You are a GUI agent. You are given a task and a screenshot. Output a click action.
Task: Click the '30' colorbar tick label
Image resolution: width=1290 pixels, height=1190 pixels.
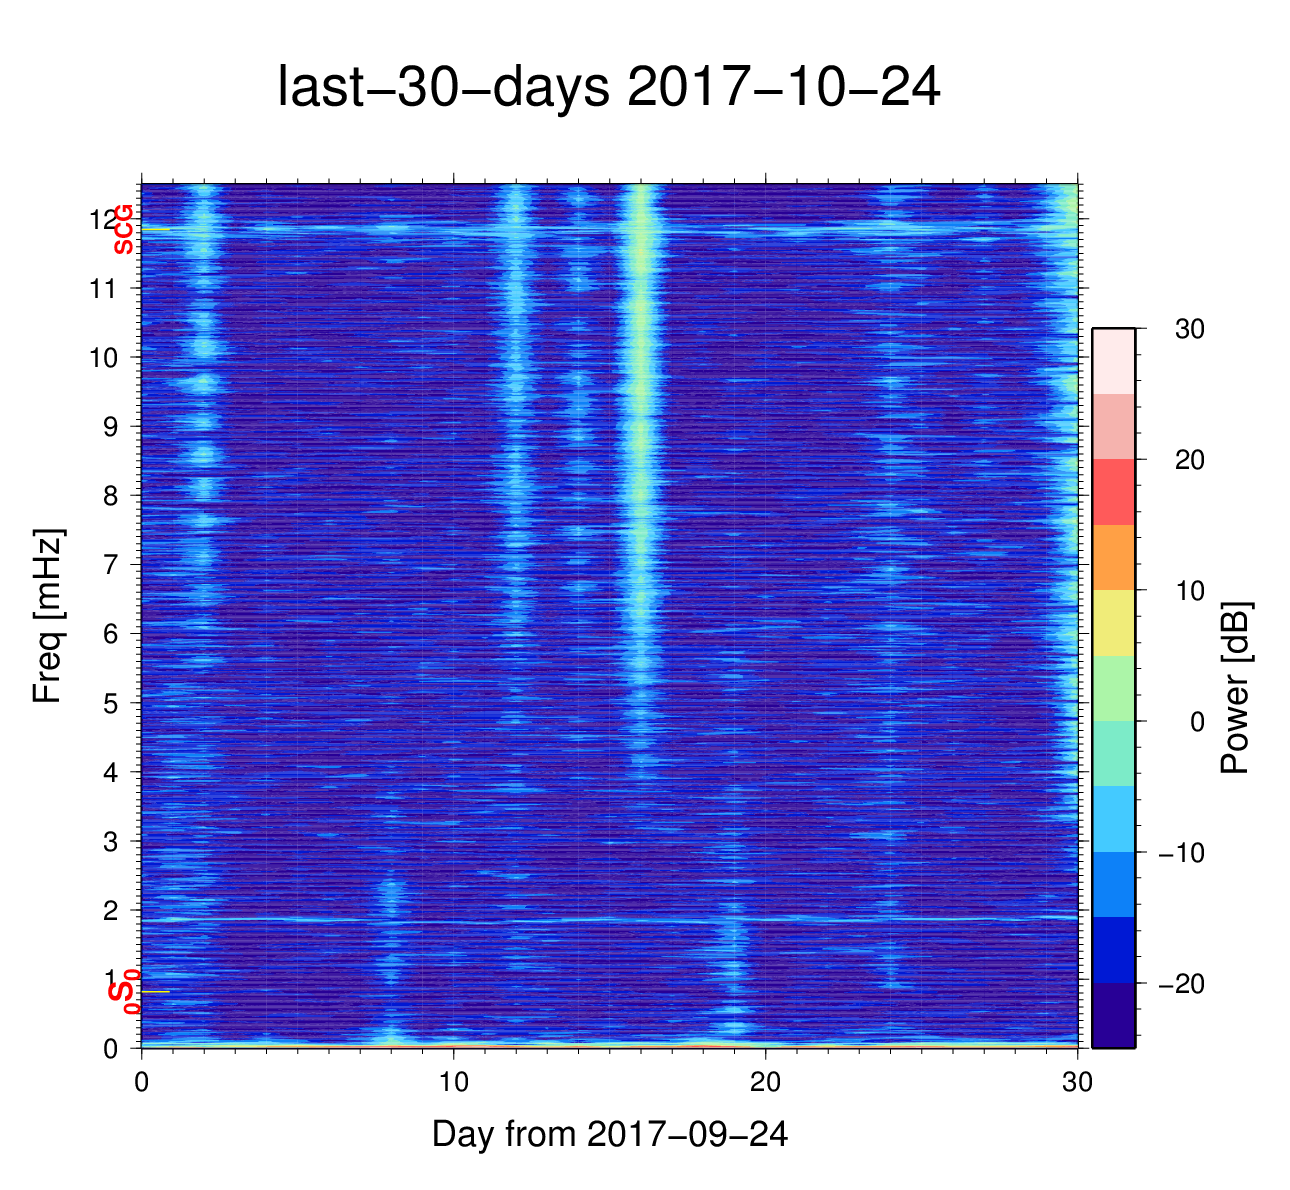tap(1188, 329)
